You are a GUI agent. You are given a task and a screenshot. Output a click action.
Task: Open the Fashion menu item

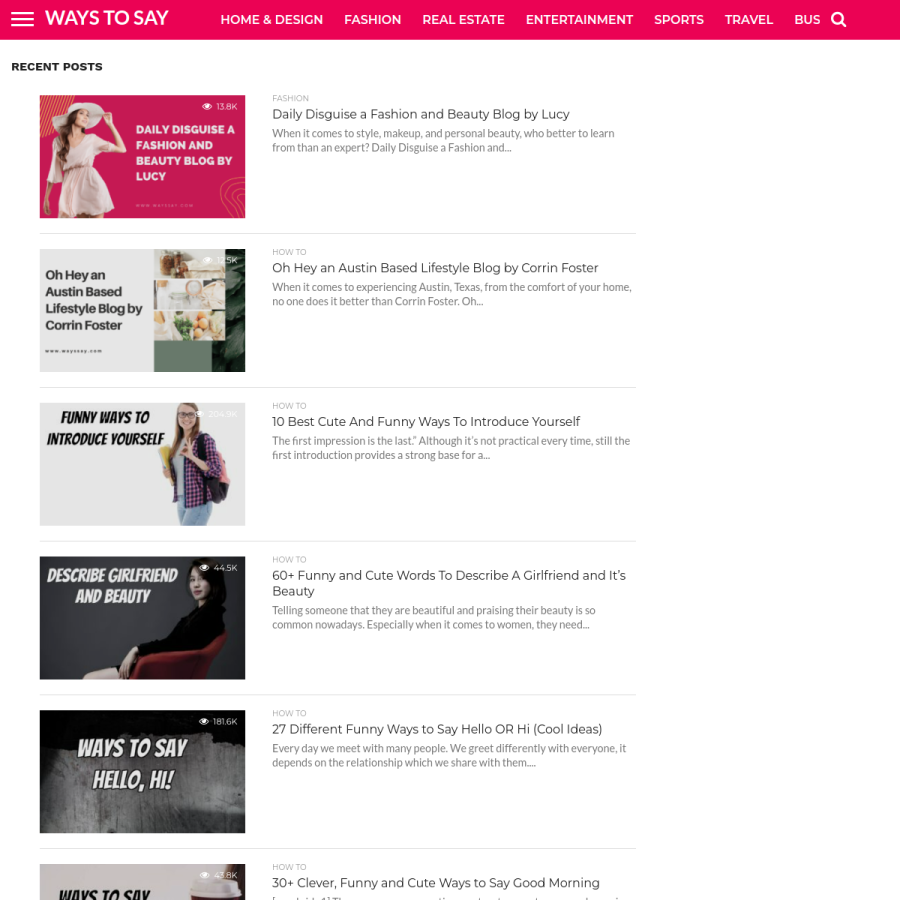pos(373,20)
